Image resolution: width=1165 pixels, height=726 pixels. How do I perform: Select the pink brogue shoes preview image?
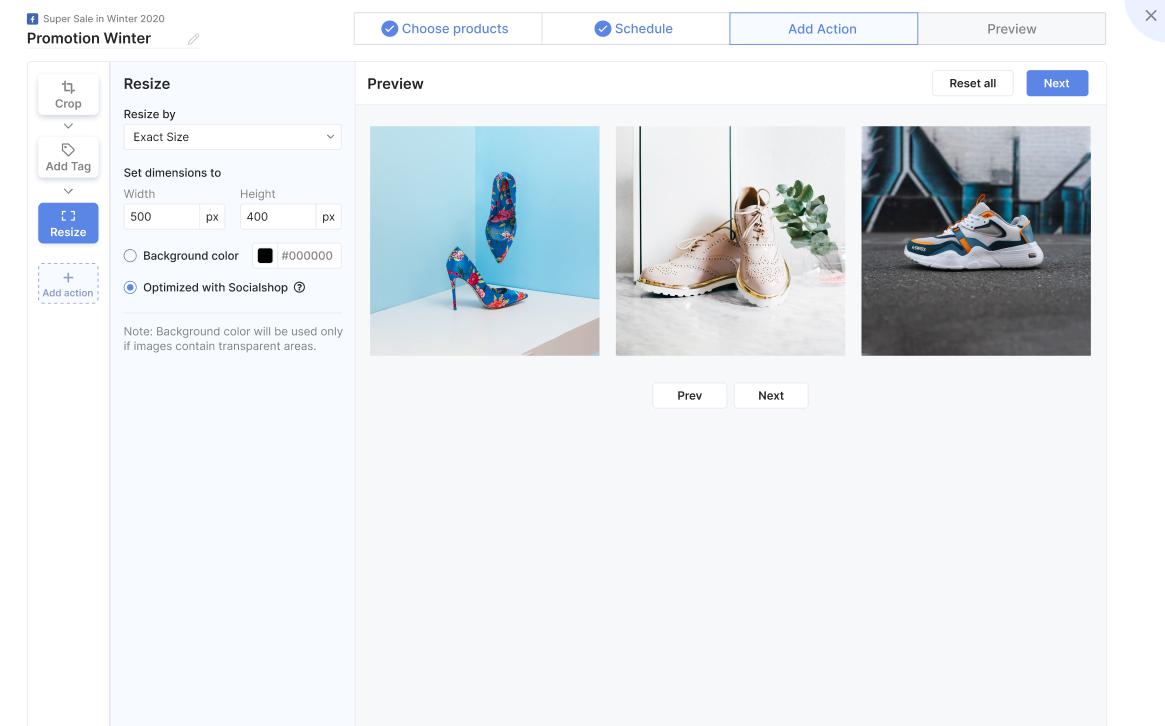pos(730,241)
